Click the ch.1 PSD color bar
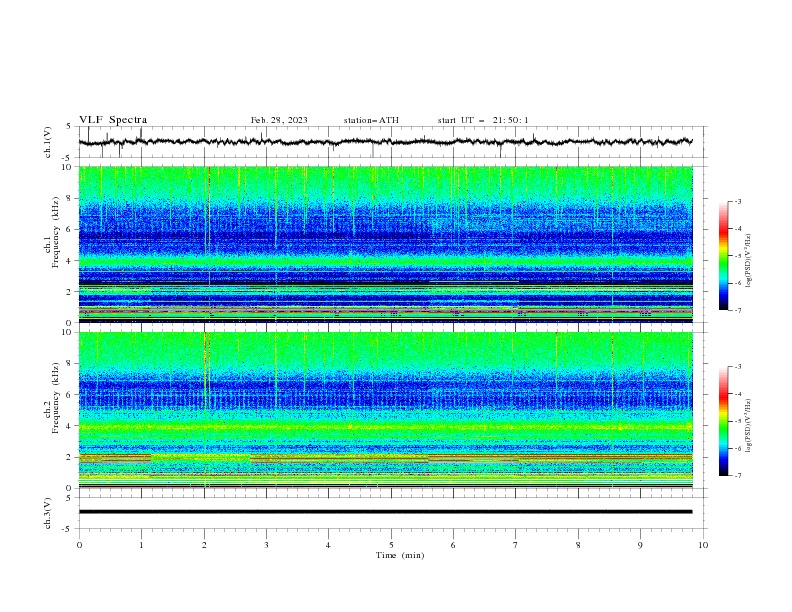This screenshot has height=612, width=792. [x=724, y=255]
